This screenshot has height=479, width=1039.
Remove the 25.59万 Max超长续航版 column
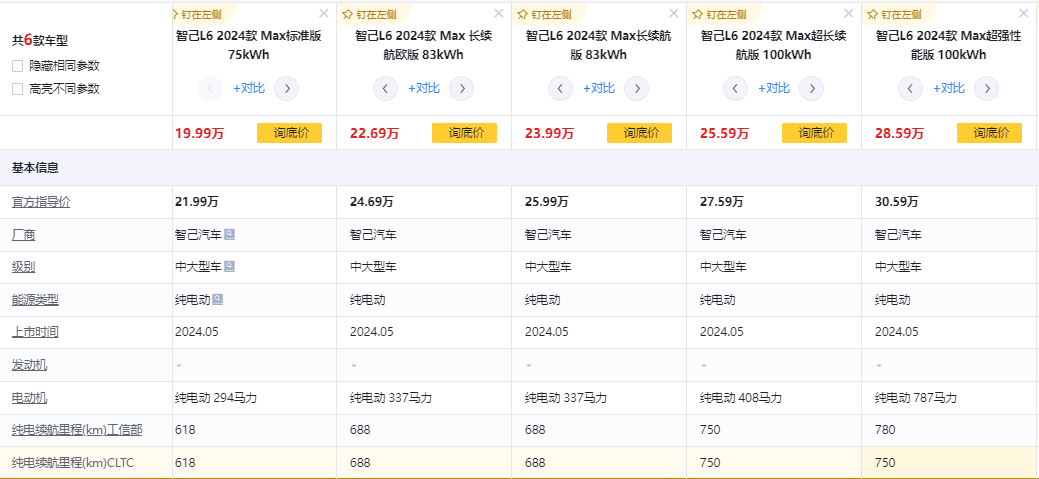coord(849,14)
